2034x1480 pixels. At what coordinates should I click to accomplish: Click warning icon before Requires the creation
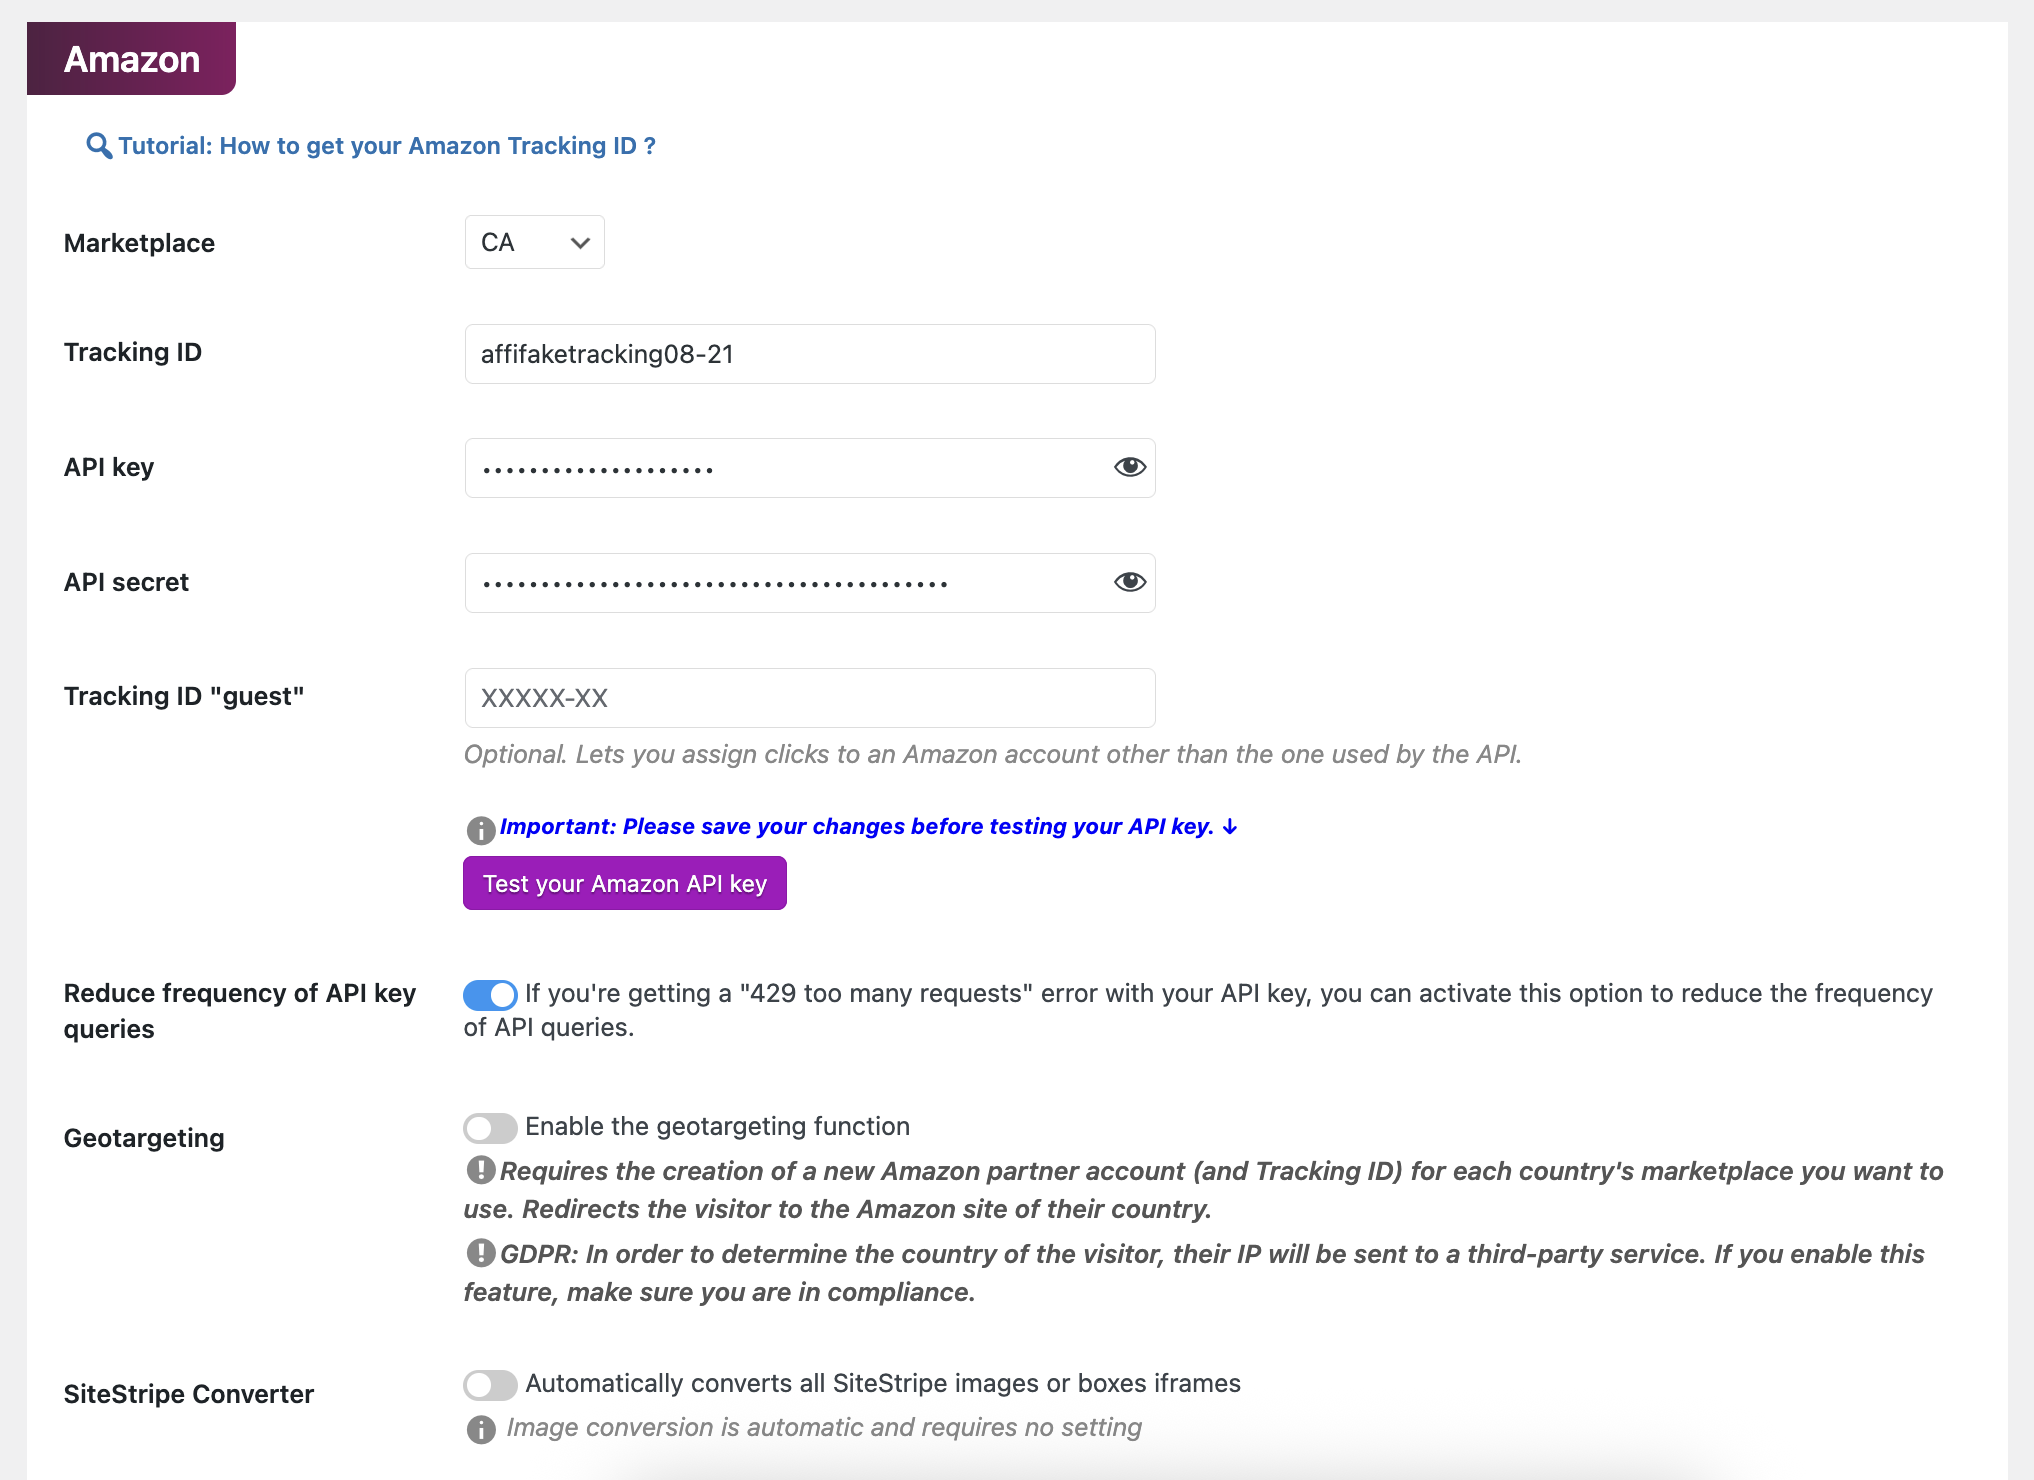click(x=481, y=1170)
